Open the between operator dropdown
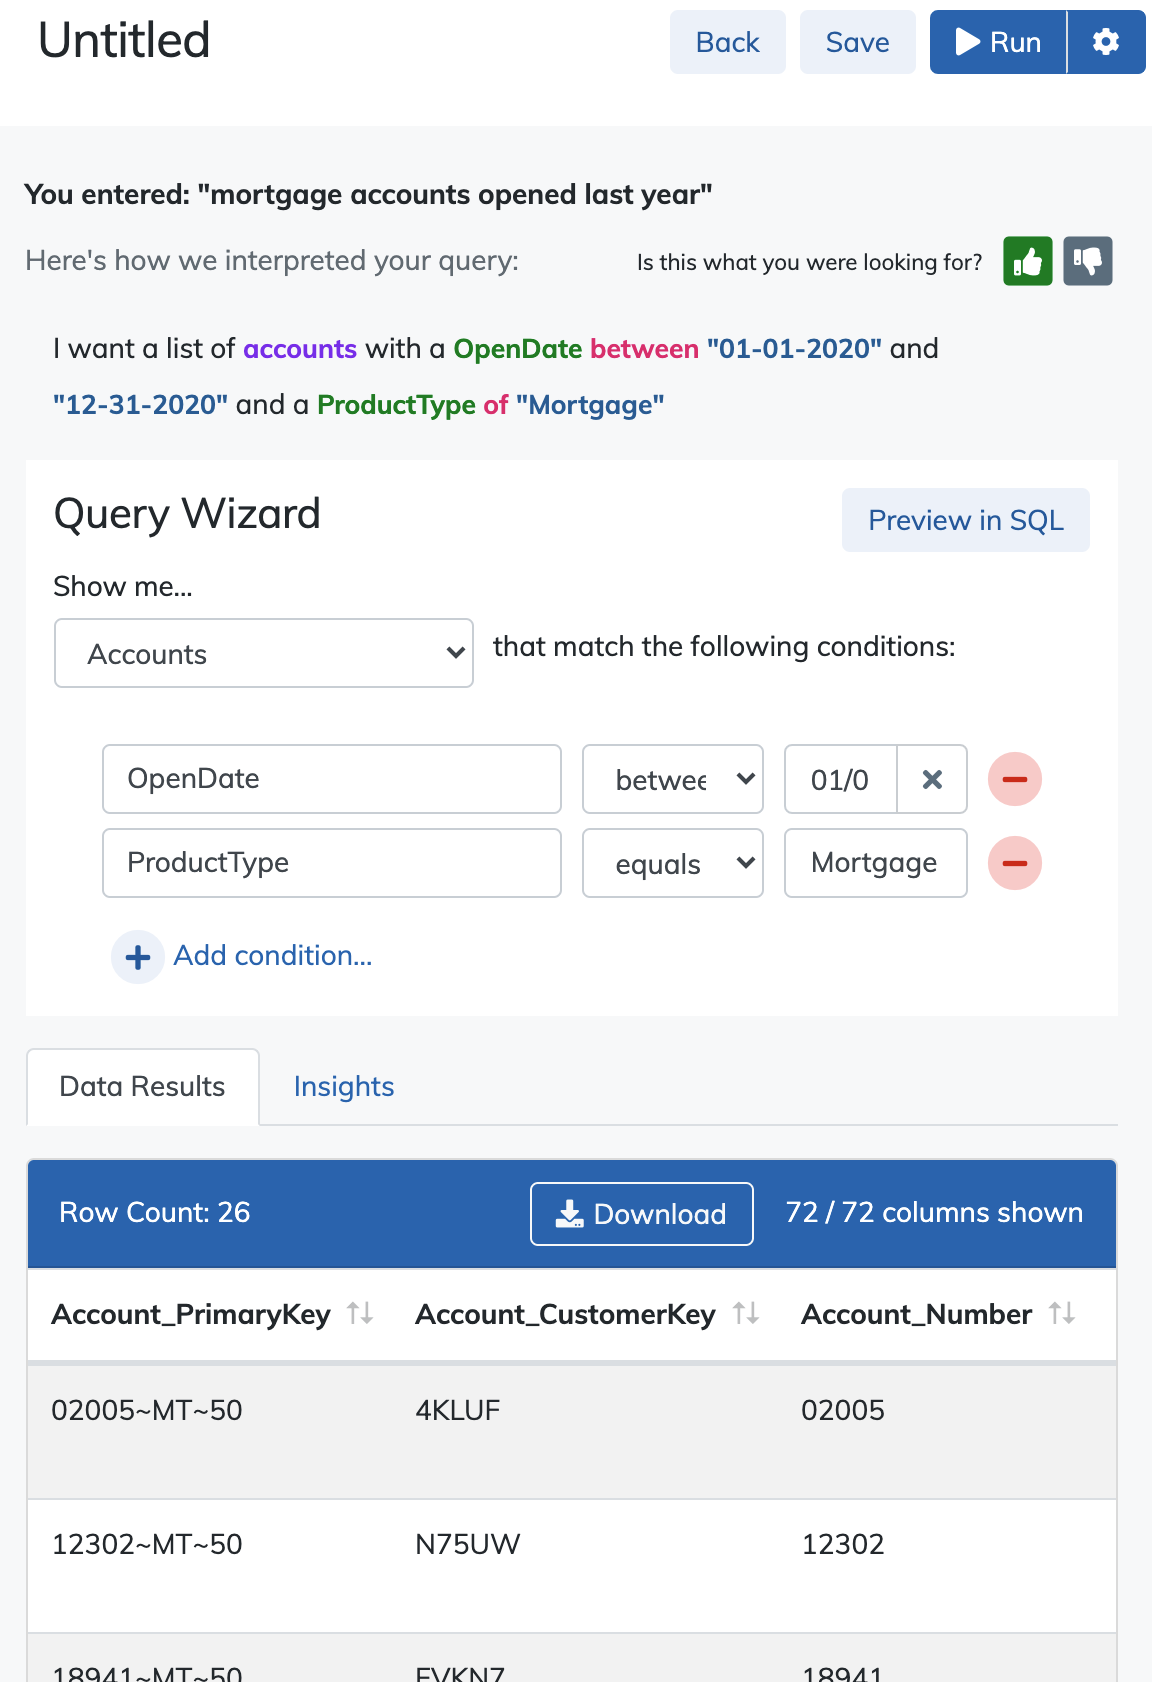This screenshot has height=1682, width=1152. (x=673, y=779)
